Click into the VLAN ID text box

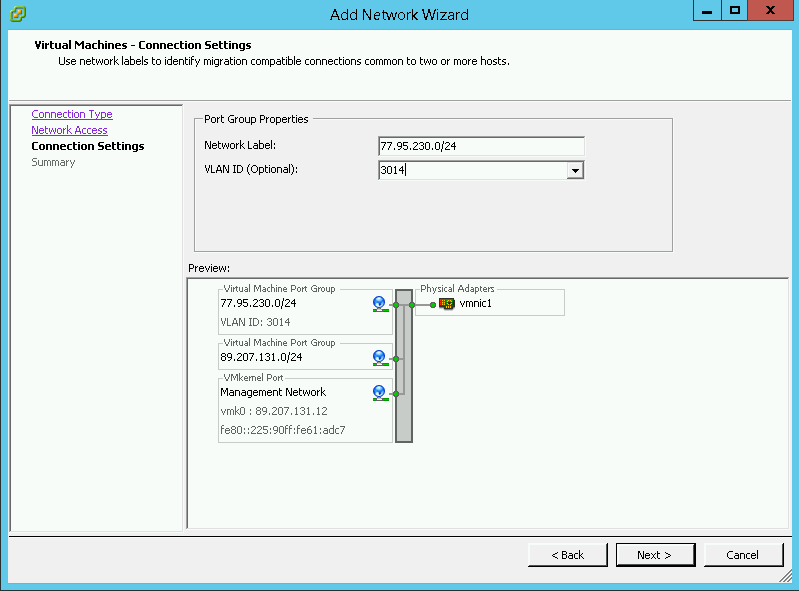pyautogui.click(x=472, y=171)
